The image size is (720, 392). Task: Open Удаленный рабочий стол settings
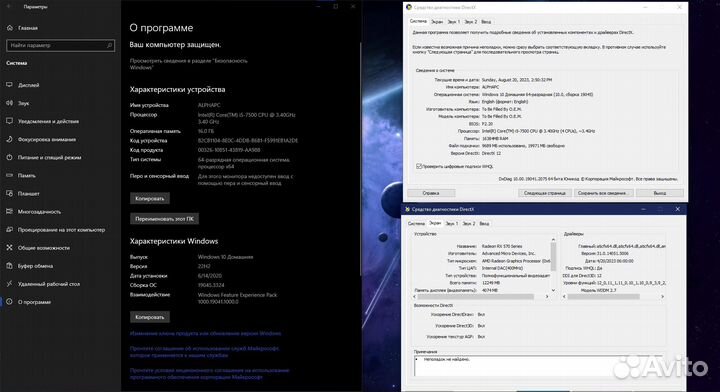click(43, 284)
